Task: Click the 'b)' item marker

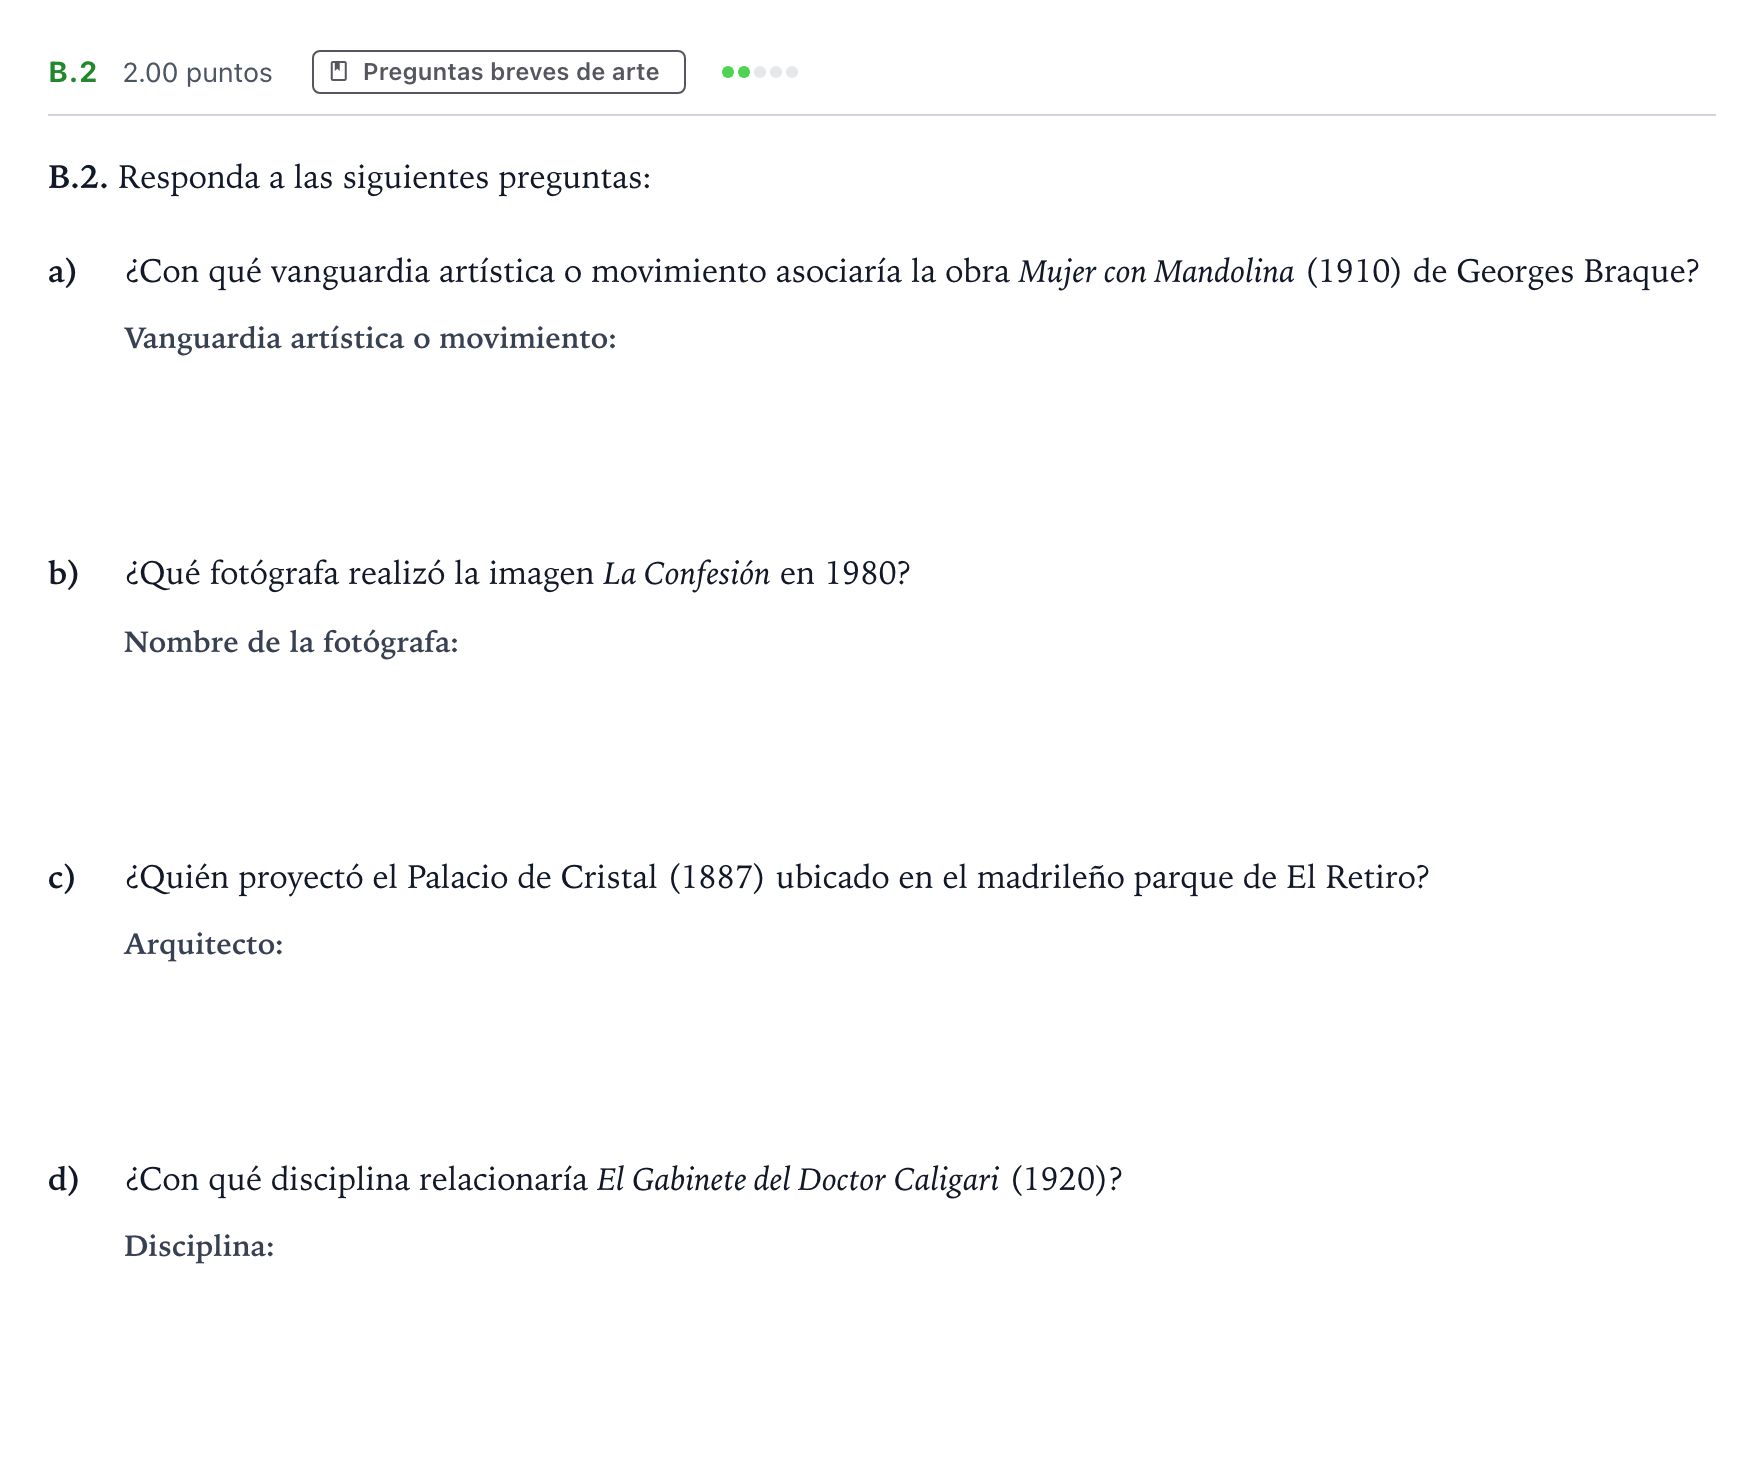Action: (63, 574)
